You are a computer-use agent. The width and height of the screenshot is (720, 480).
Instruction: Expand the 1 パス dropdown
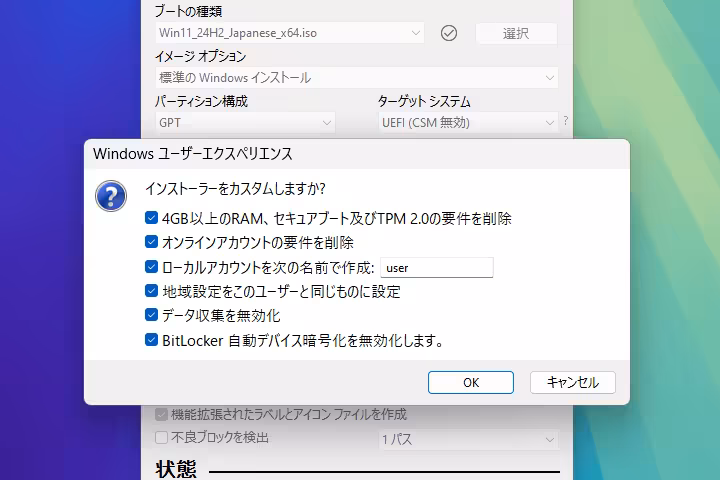click(x=467, y=439)
